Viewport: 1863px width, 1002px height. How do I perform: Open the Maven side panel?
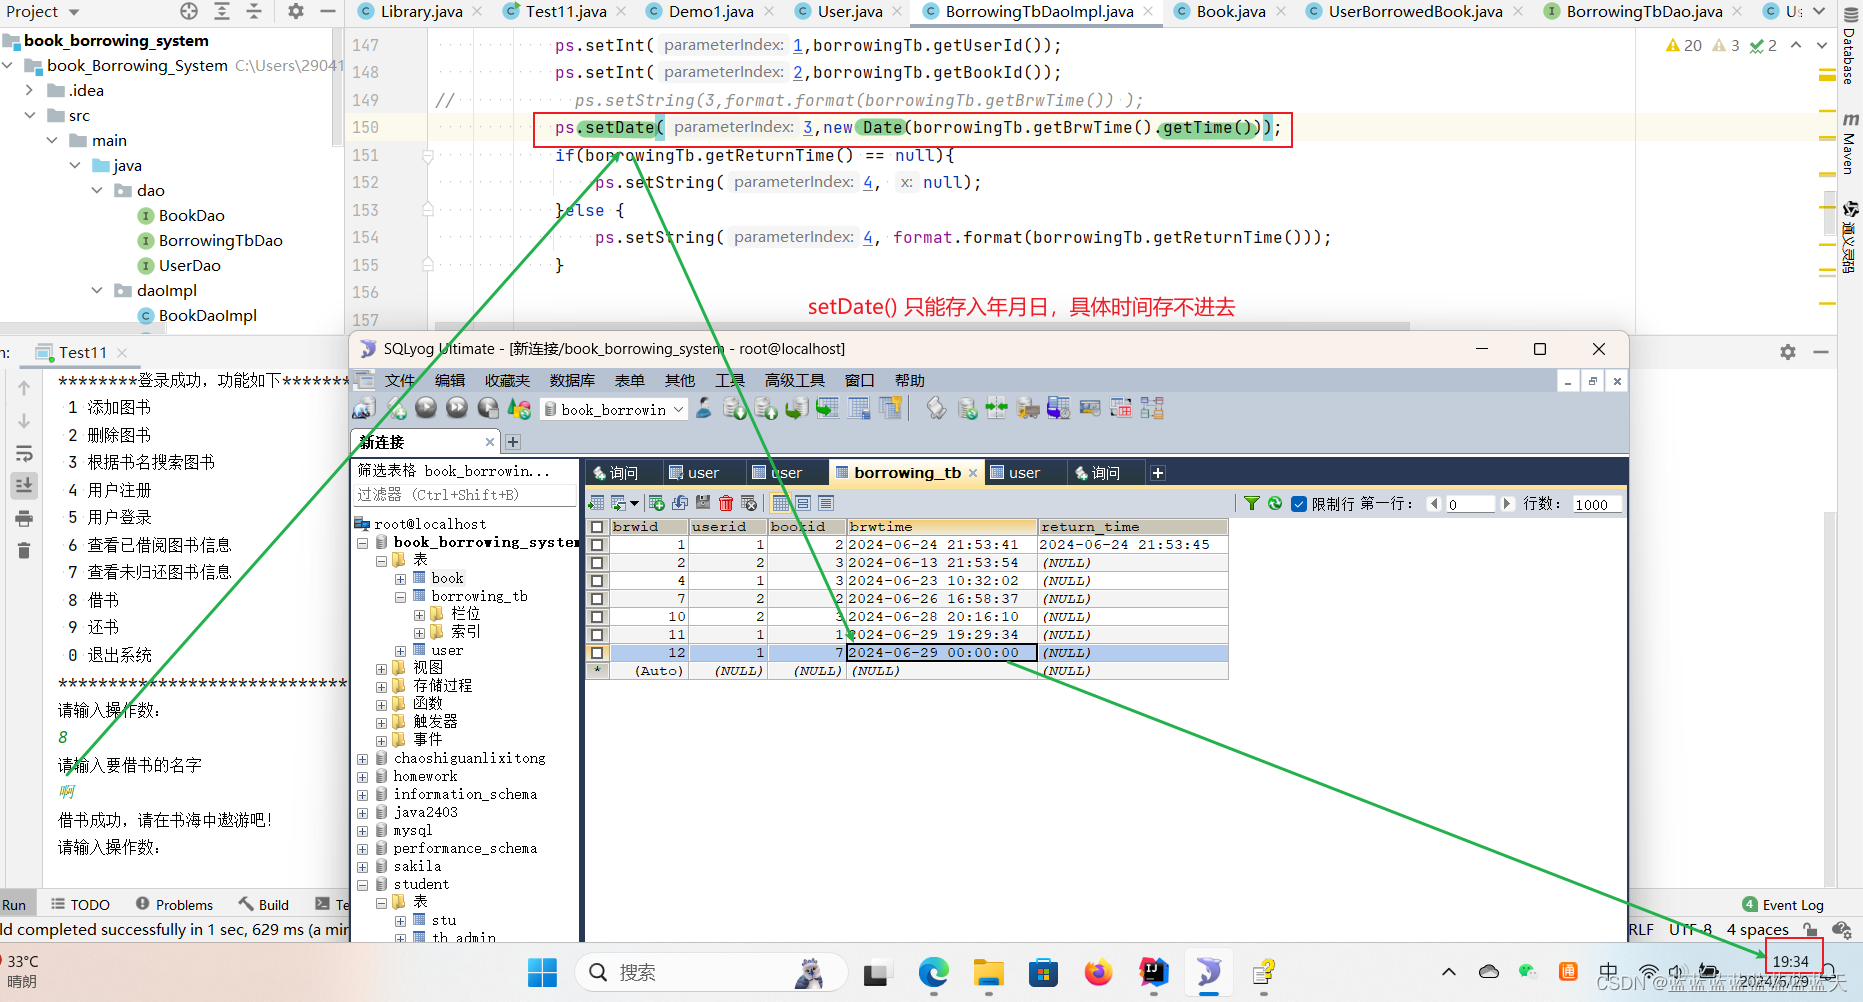(x=1850, y=143)
